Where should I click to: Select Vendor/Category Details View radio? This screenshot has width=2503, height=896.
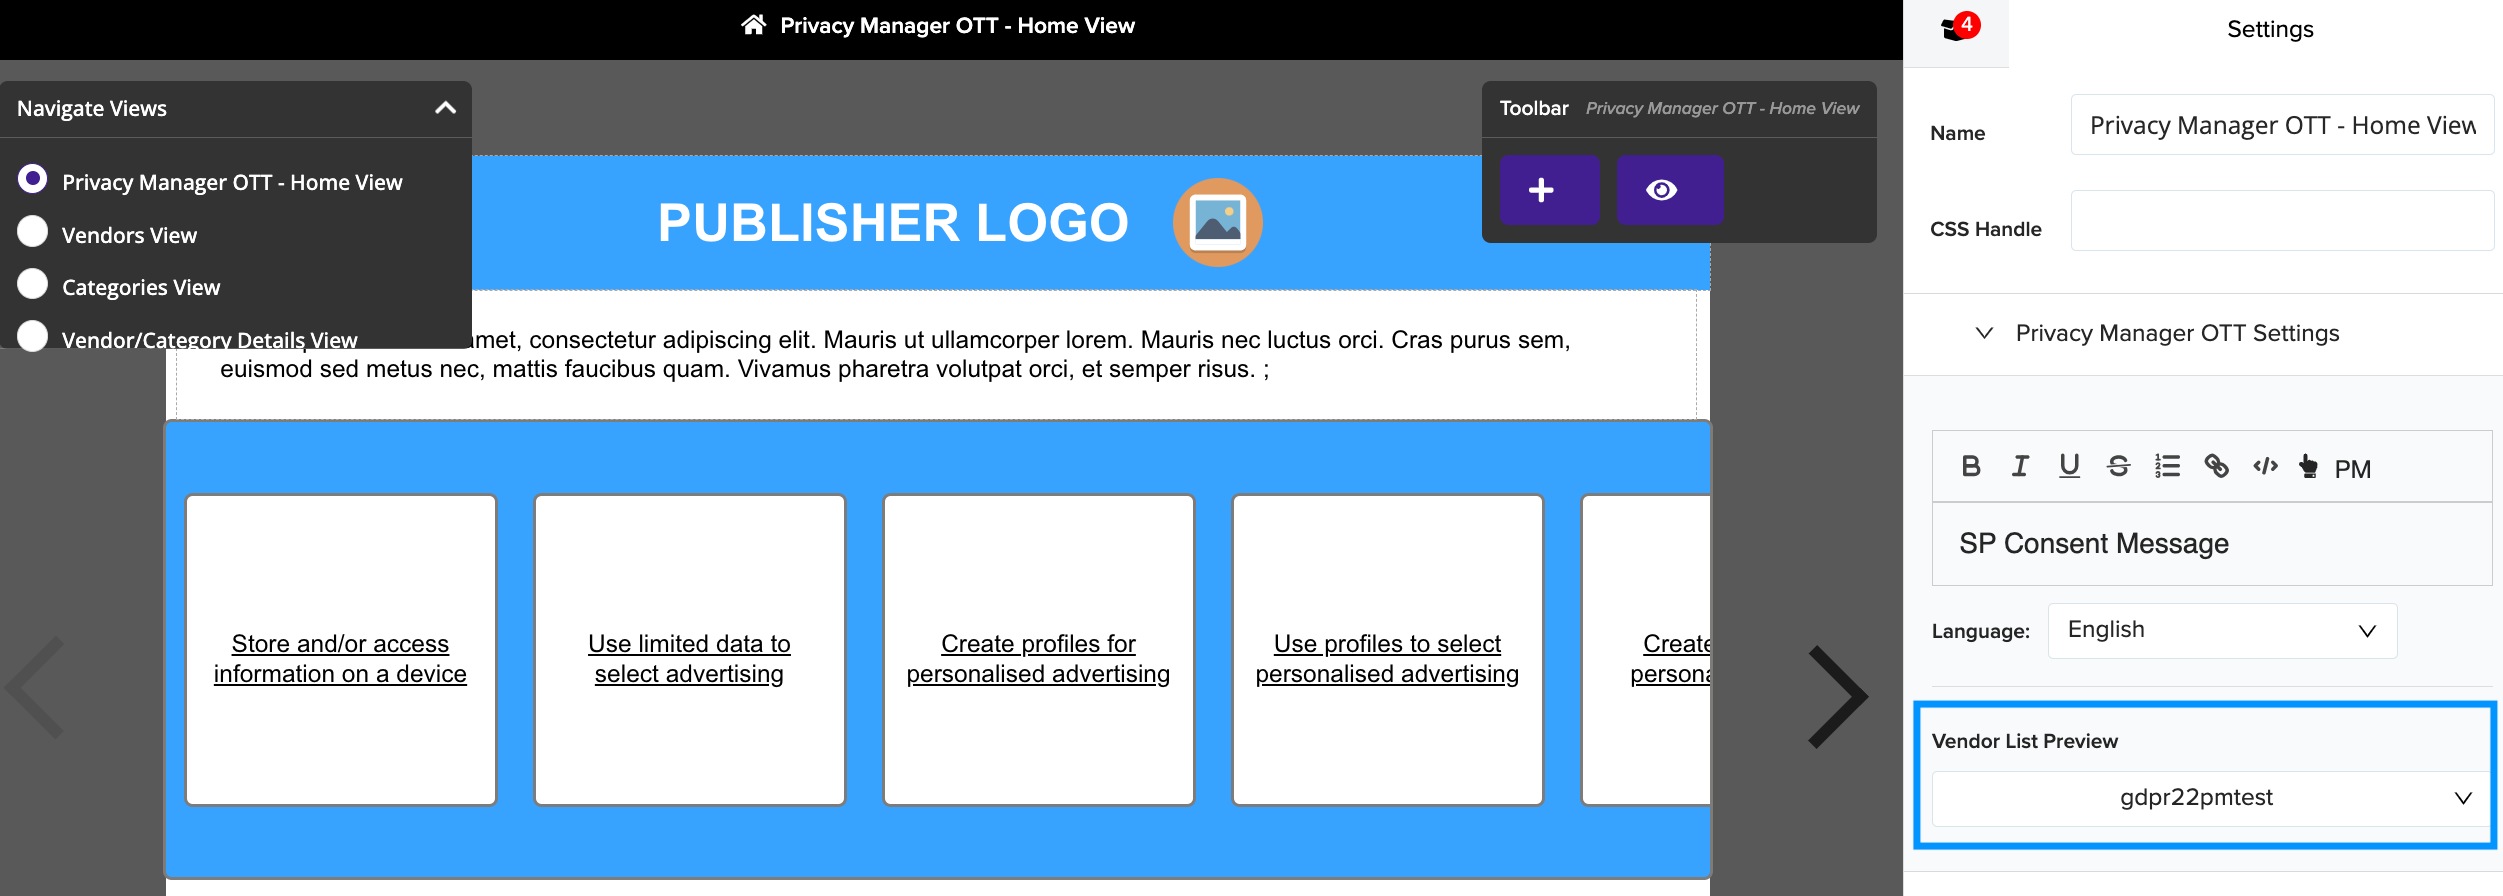coord(33,335)
